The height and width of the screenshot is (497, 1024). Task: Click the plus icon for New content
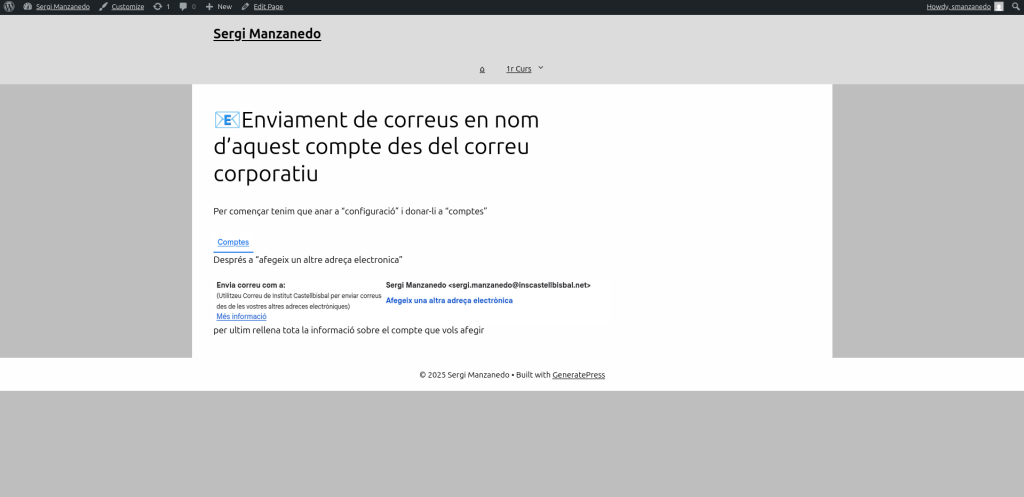point(209,6)
